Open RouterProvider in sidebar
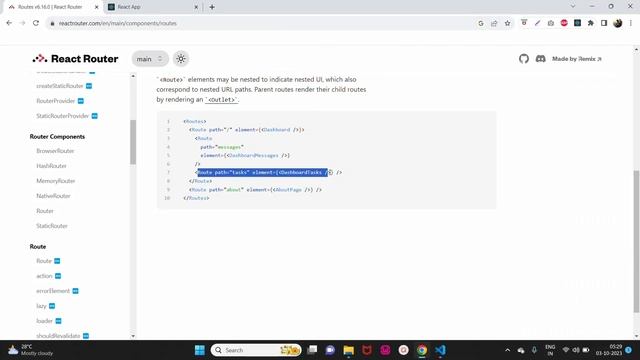This screenshot has width=640, height=360. [56, 101]
